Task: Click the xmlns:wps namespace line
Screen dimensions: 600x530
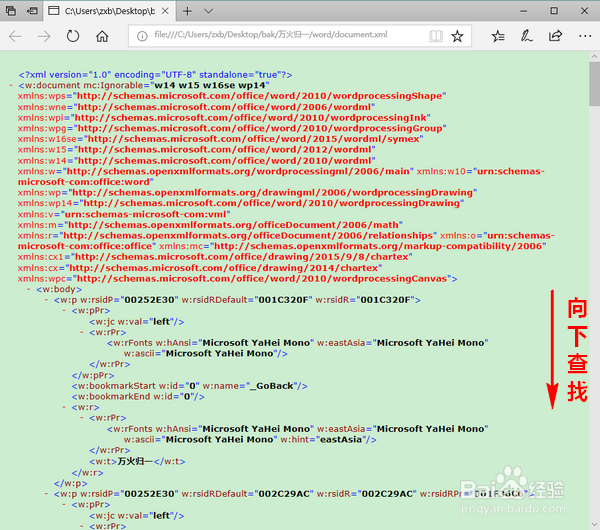Action: (232, 96)
